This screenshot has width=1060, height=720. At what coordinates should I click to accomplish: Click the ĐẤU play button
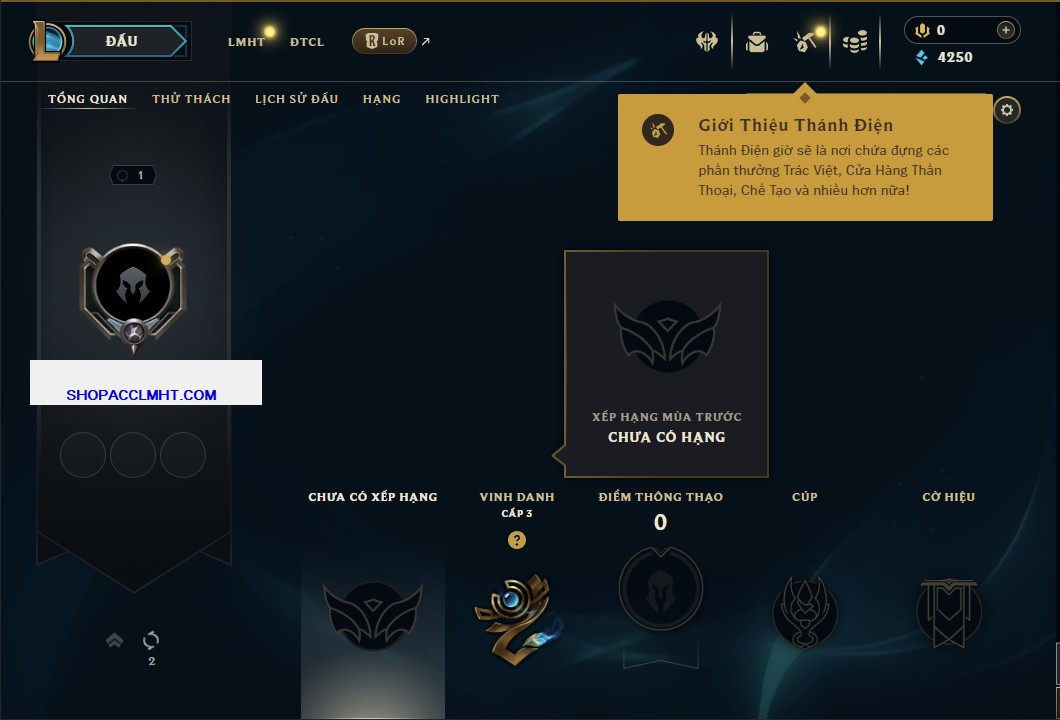coord(122,41)
